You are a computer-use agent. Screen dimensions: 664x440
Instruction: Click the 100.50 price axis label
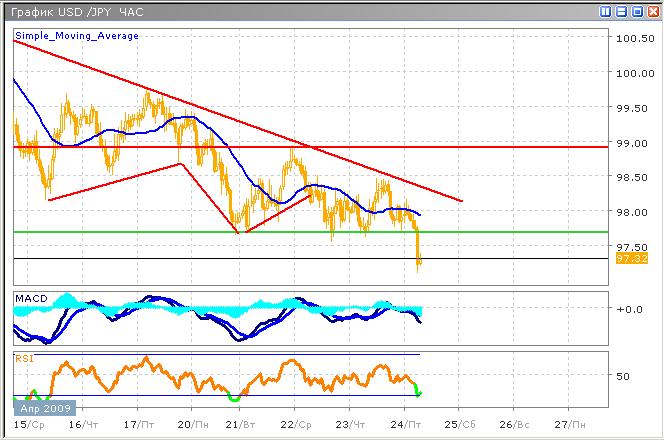pyautogui.click(x=635, y=39)
